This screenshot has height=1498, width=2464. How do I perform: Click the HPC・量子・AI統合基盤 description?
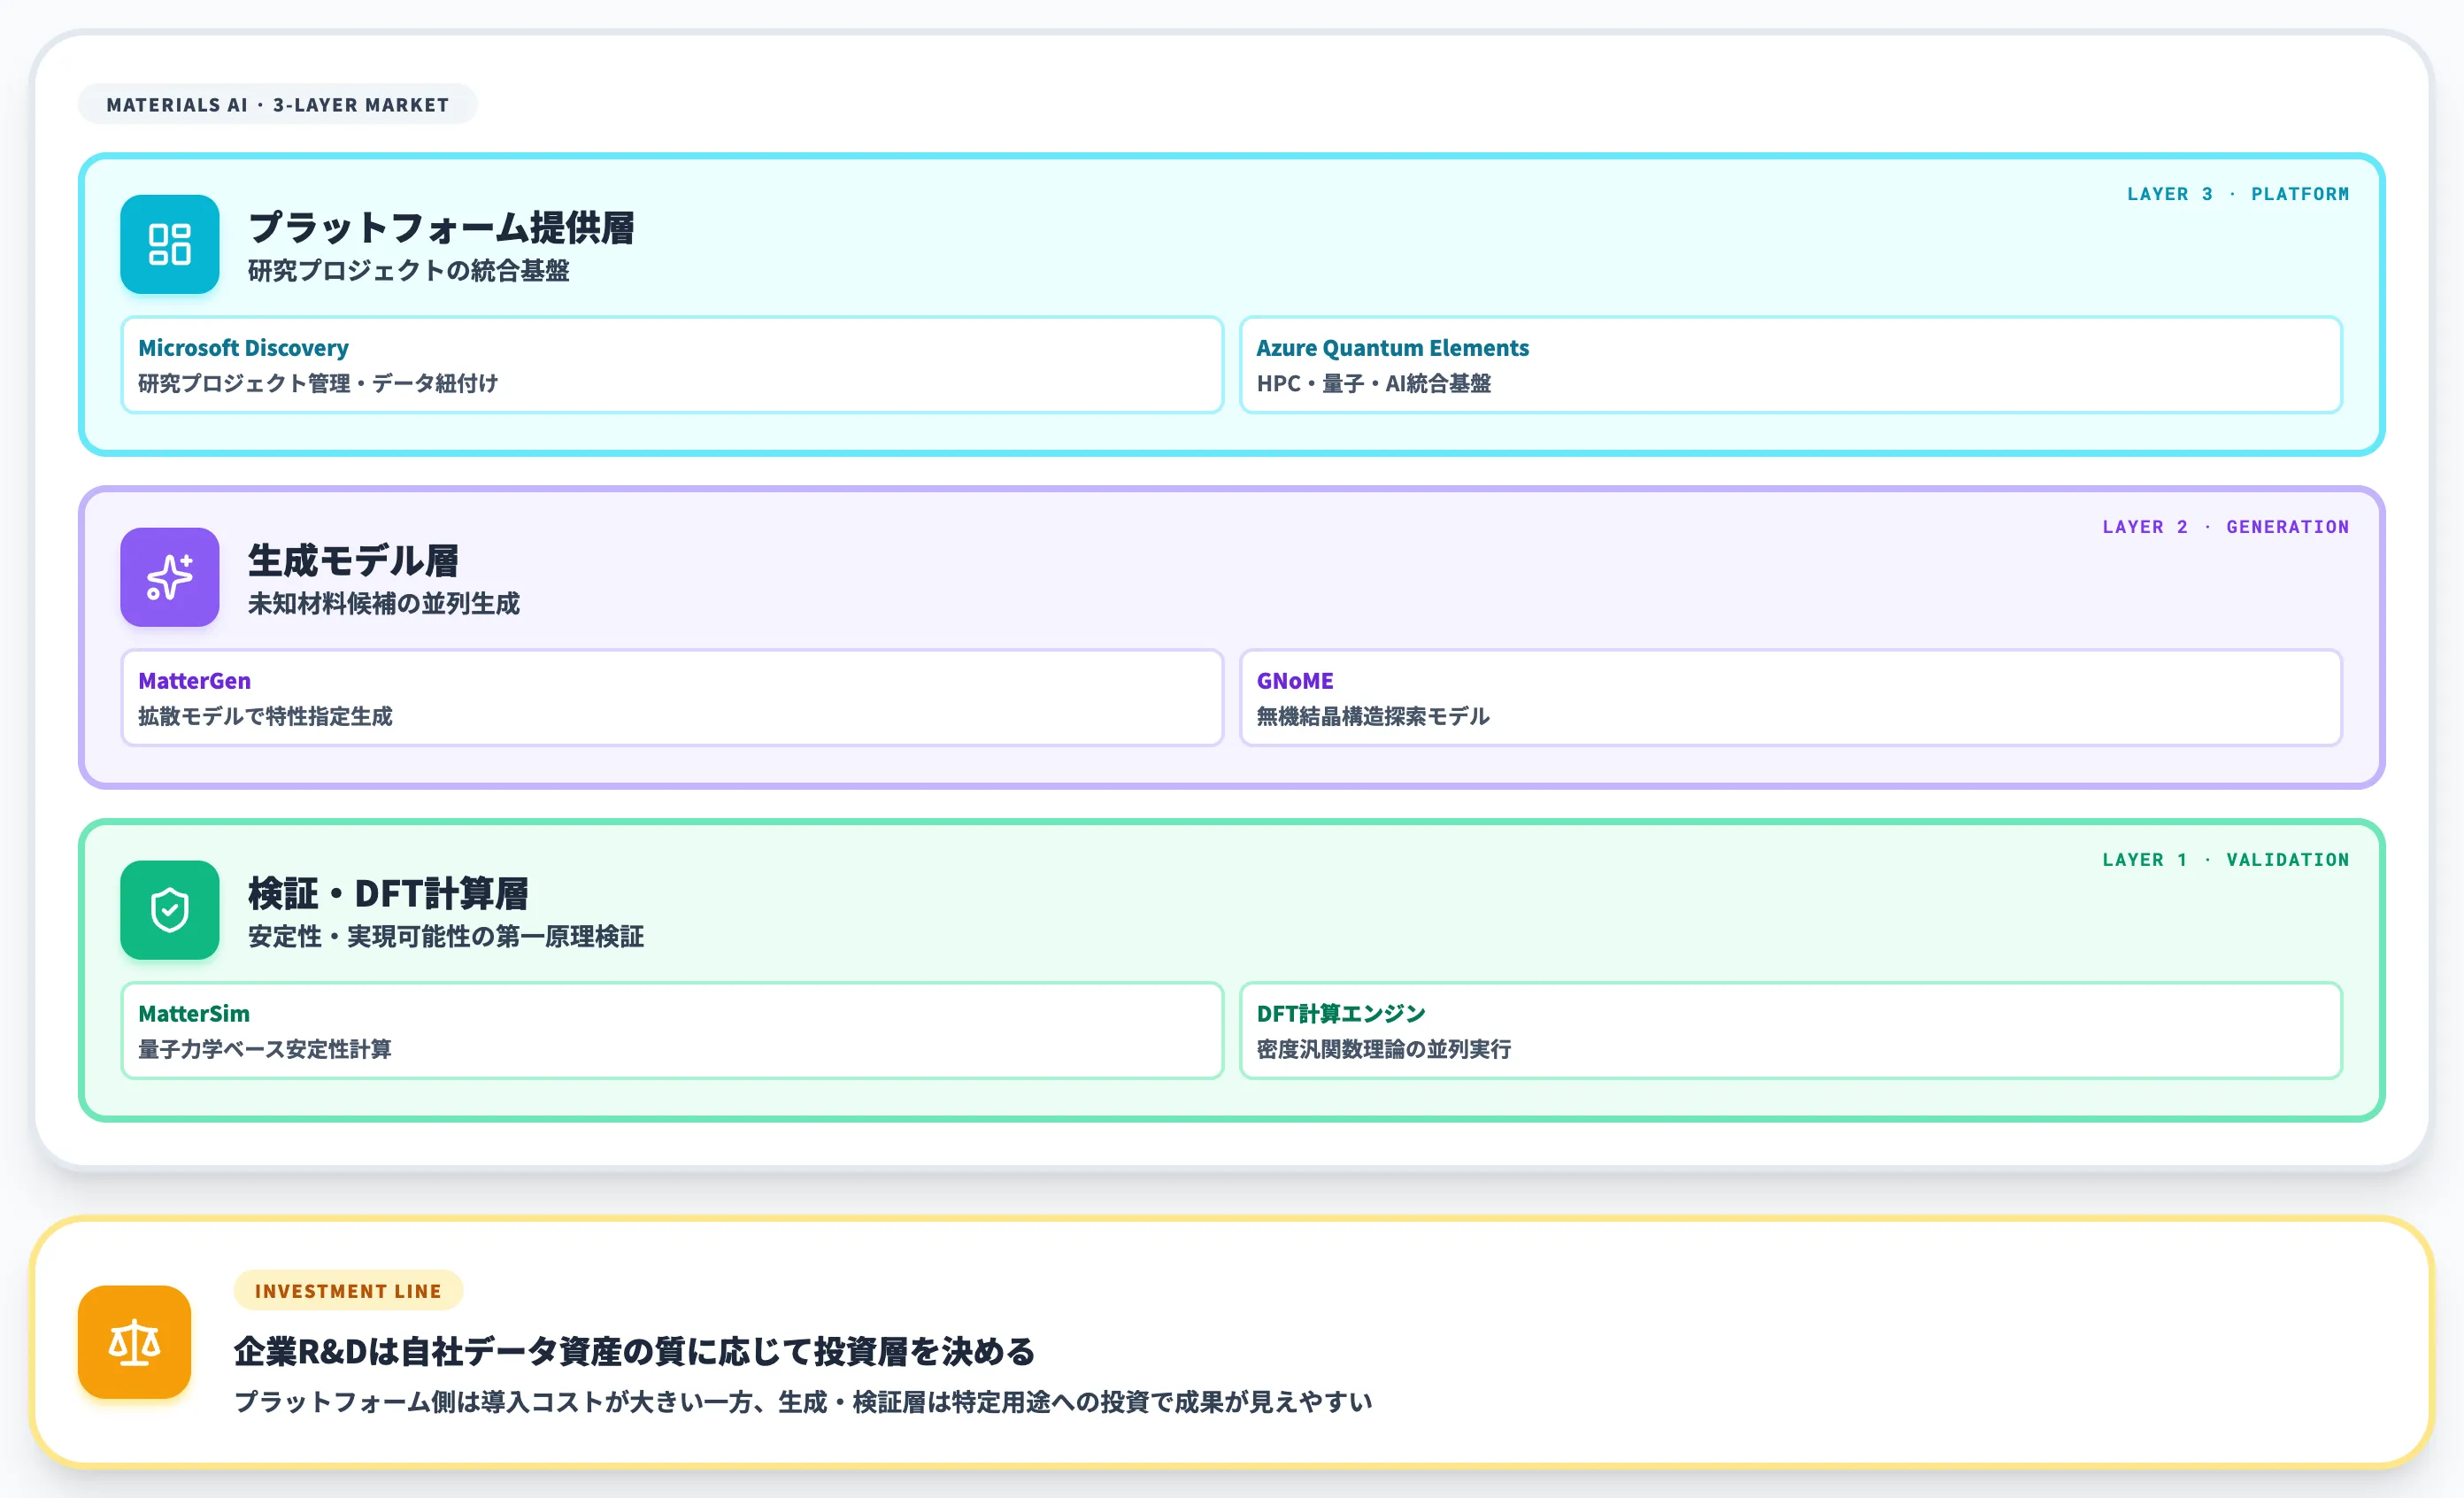pyautogui.click(x=1373, y=384)
